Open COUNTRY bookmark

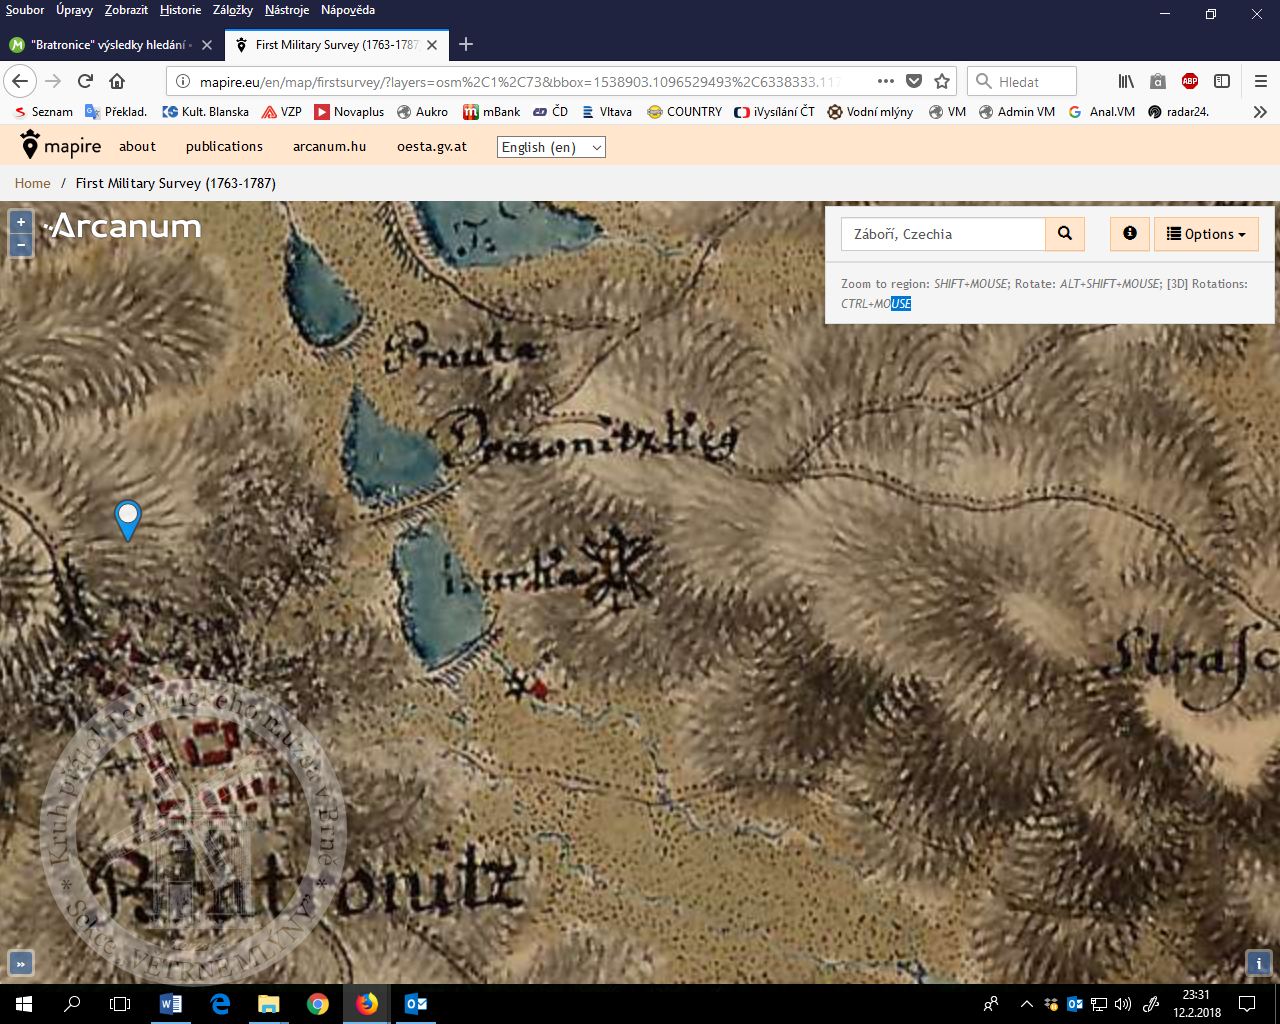(685, 112)
